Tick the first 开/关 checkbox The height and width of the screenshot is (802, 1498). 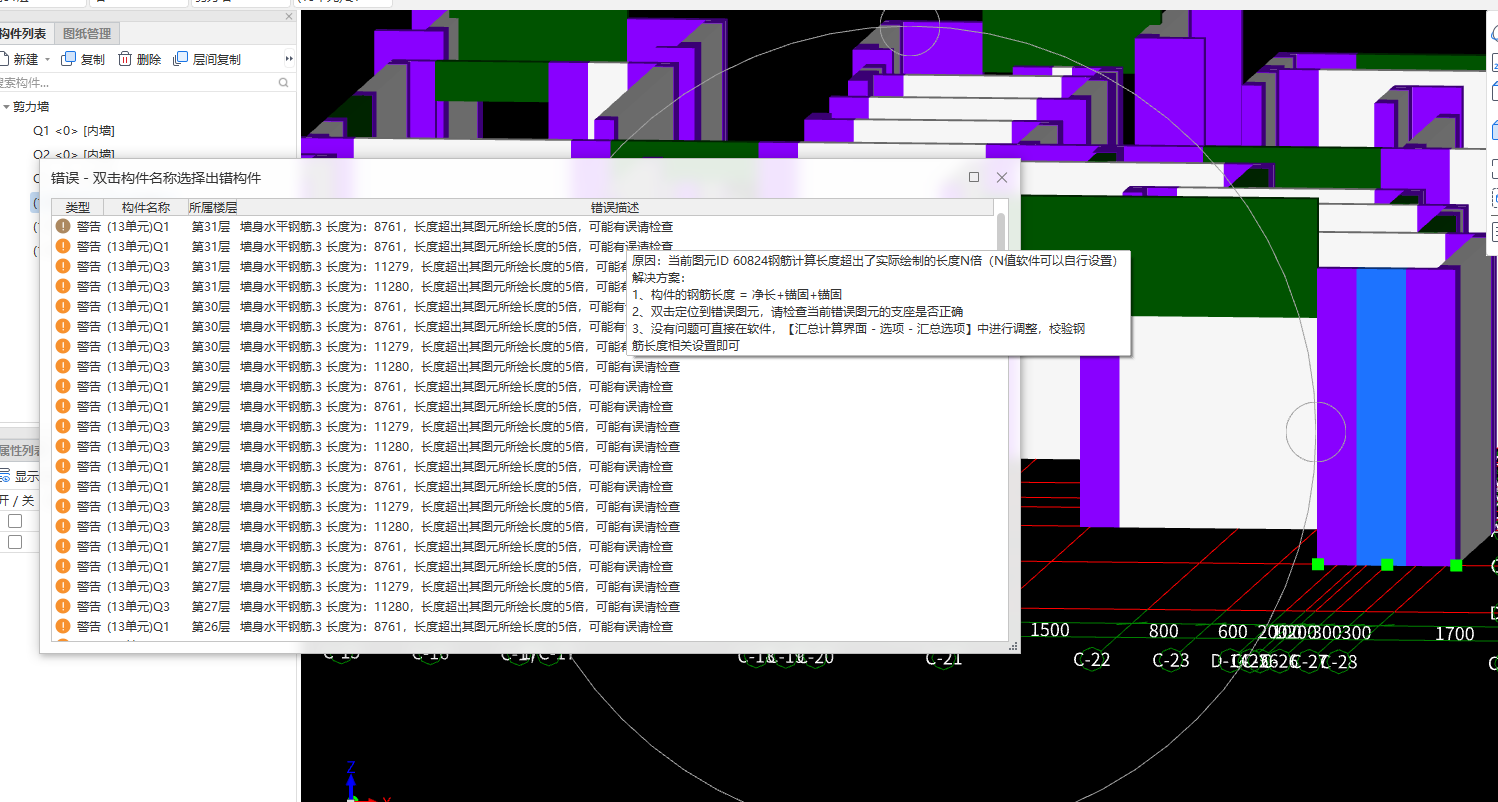tap(15, 521)
